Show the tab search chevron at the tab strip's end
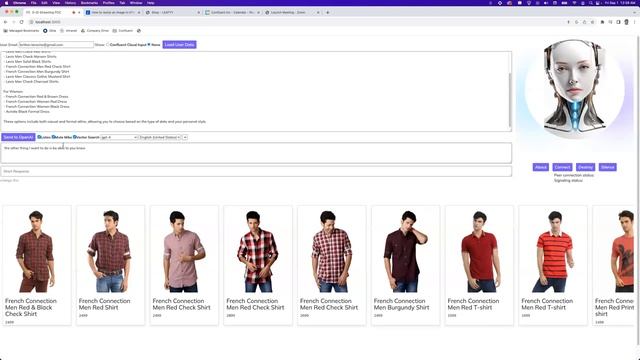The height and width of the screenshot is (360, 640). point(635,13)
